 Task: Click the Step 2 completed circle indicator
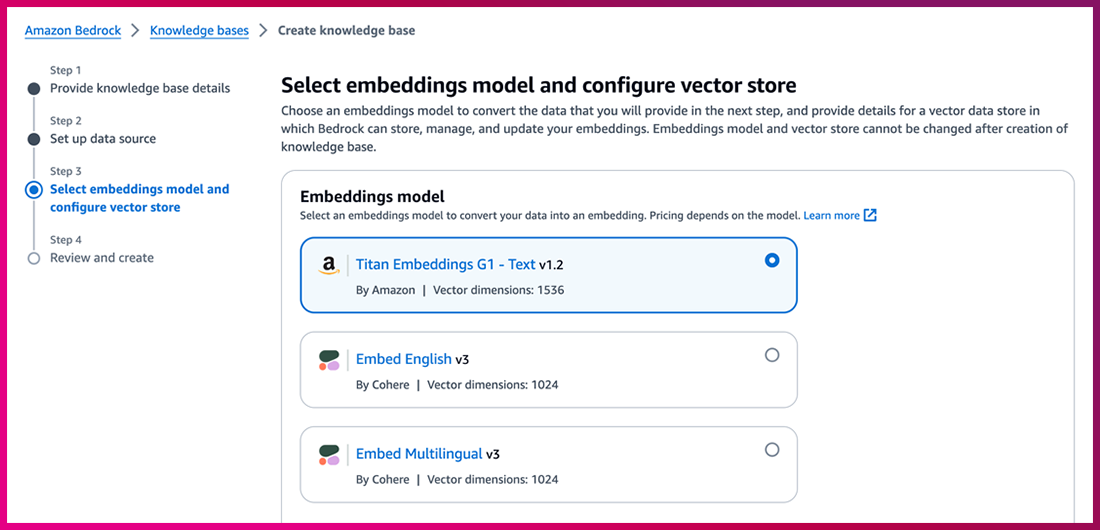pos(34,139)
